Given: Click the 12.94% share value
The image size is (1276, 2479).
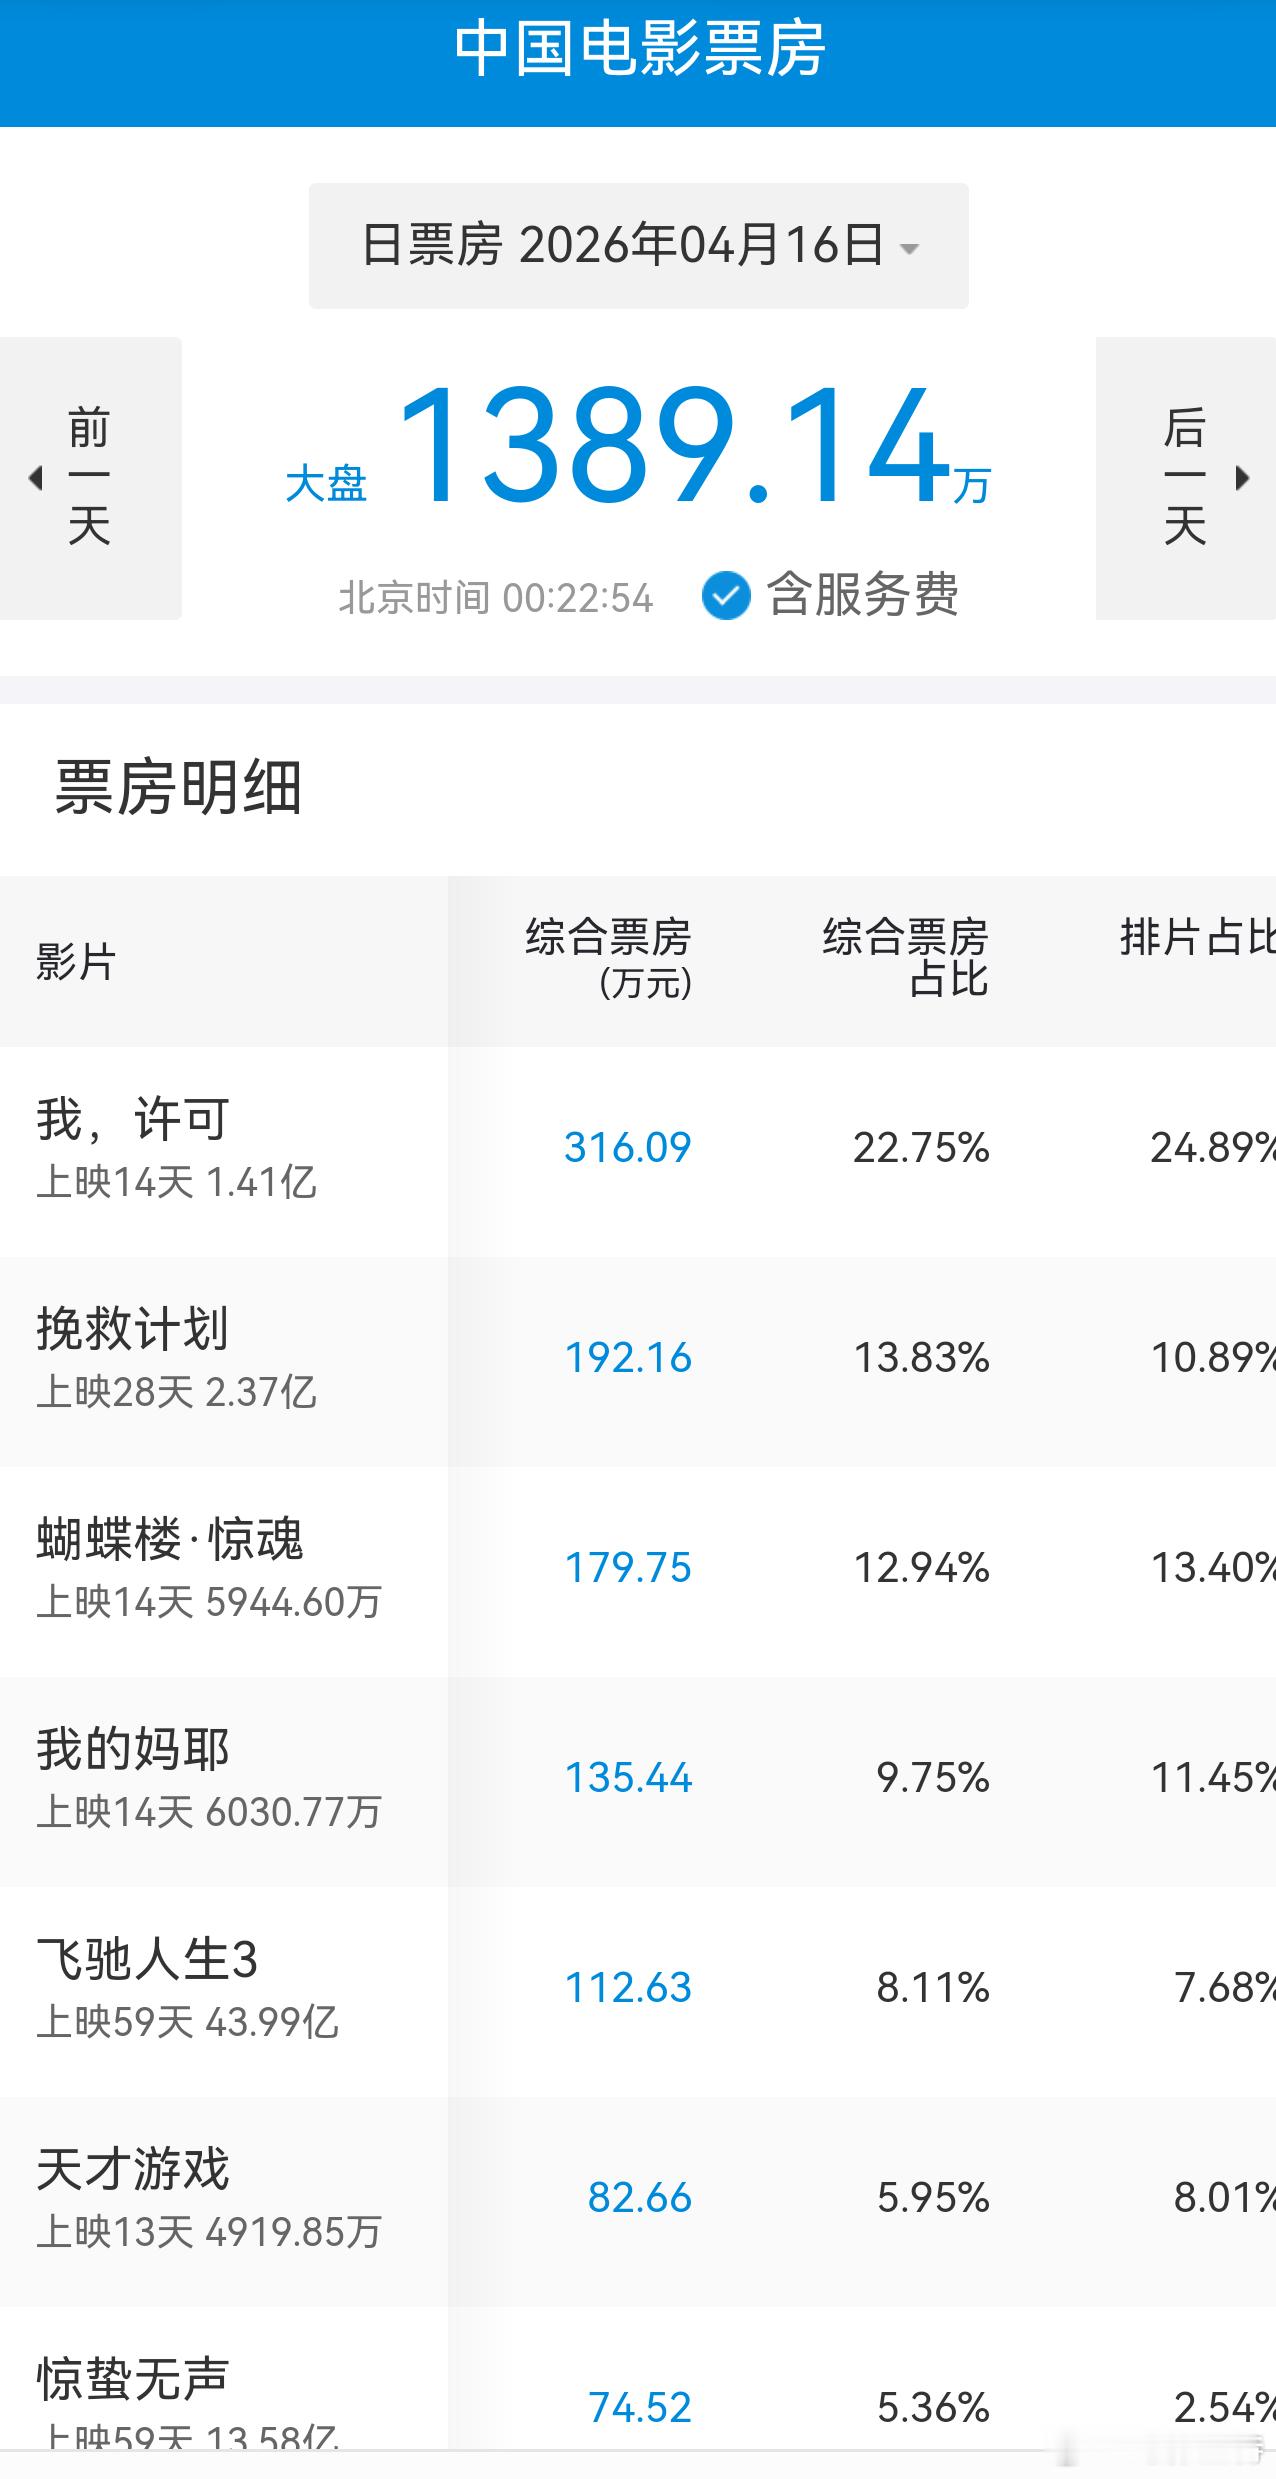Looking at the screenshot, I should point(921,1568).
